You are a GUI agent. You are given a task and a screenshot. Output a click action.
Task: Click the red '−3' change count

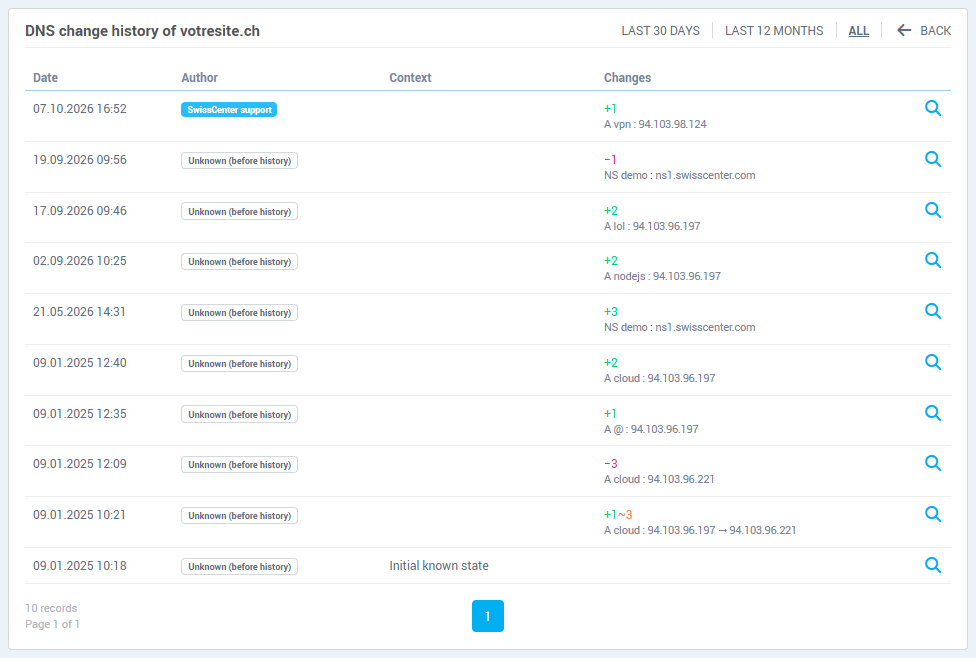(611, 464)
